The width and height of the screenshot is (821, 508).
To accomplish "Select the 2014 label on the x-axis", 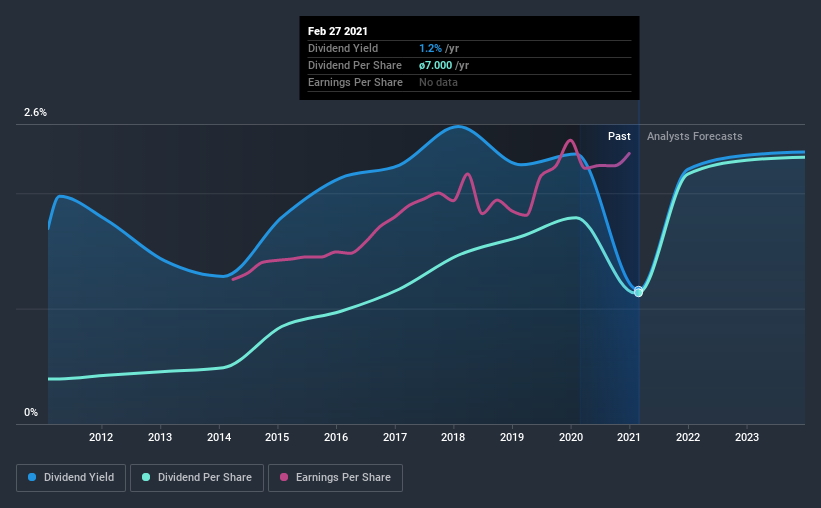I will coord(219,437).
